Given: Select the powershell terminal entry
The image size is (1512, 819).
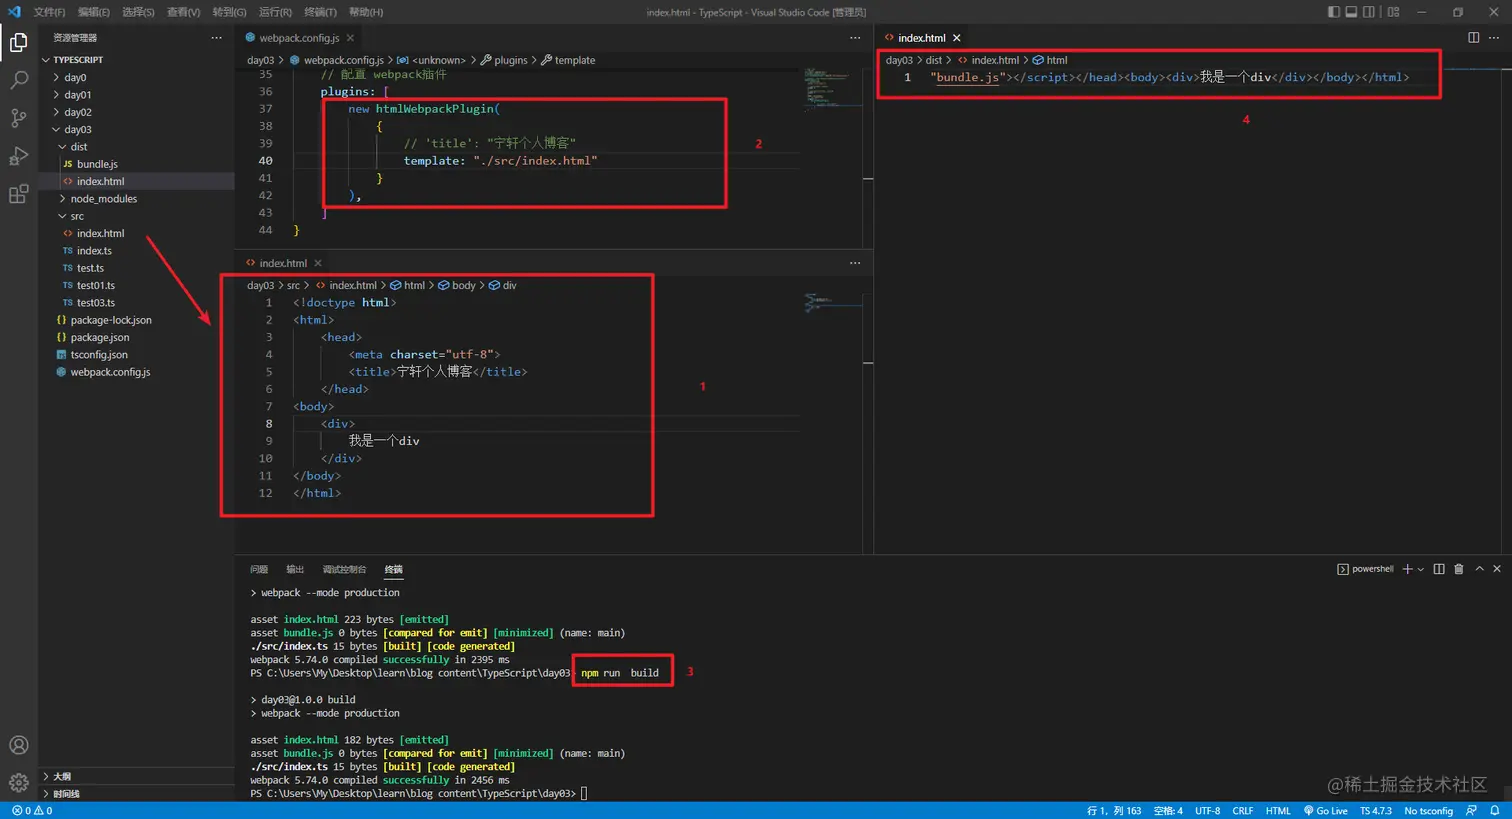Looking at the screenshot, I should pos(1365,569).
